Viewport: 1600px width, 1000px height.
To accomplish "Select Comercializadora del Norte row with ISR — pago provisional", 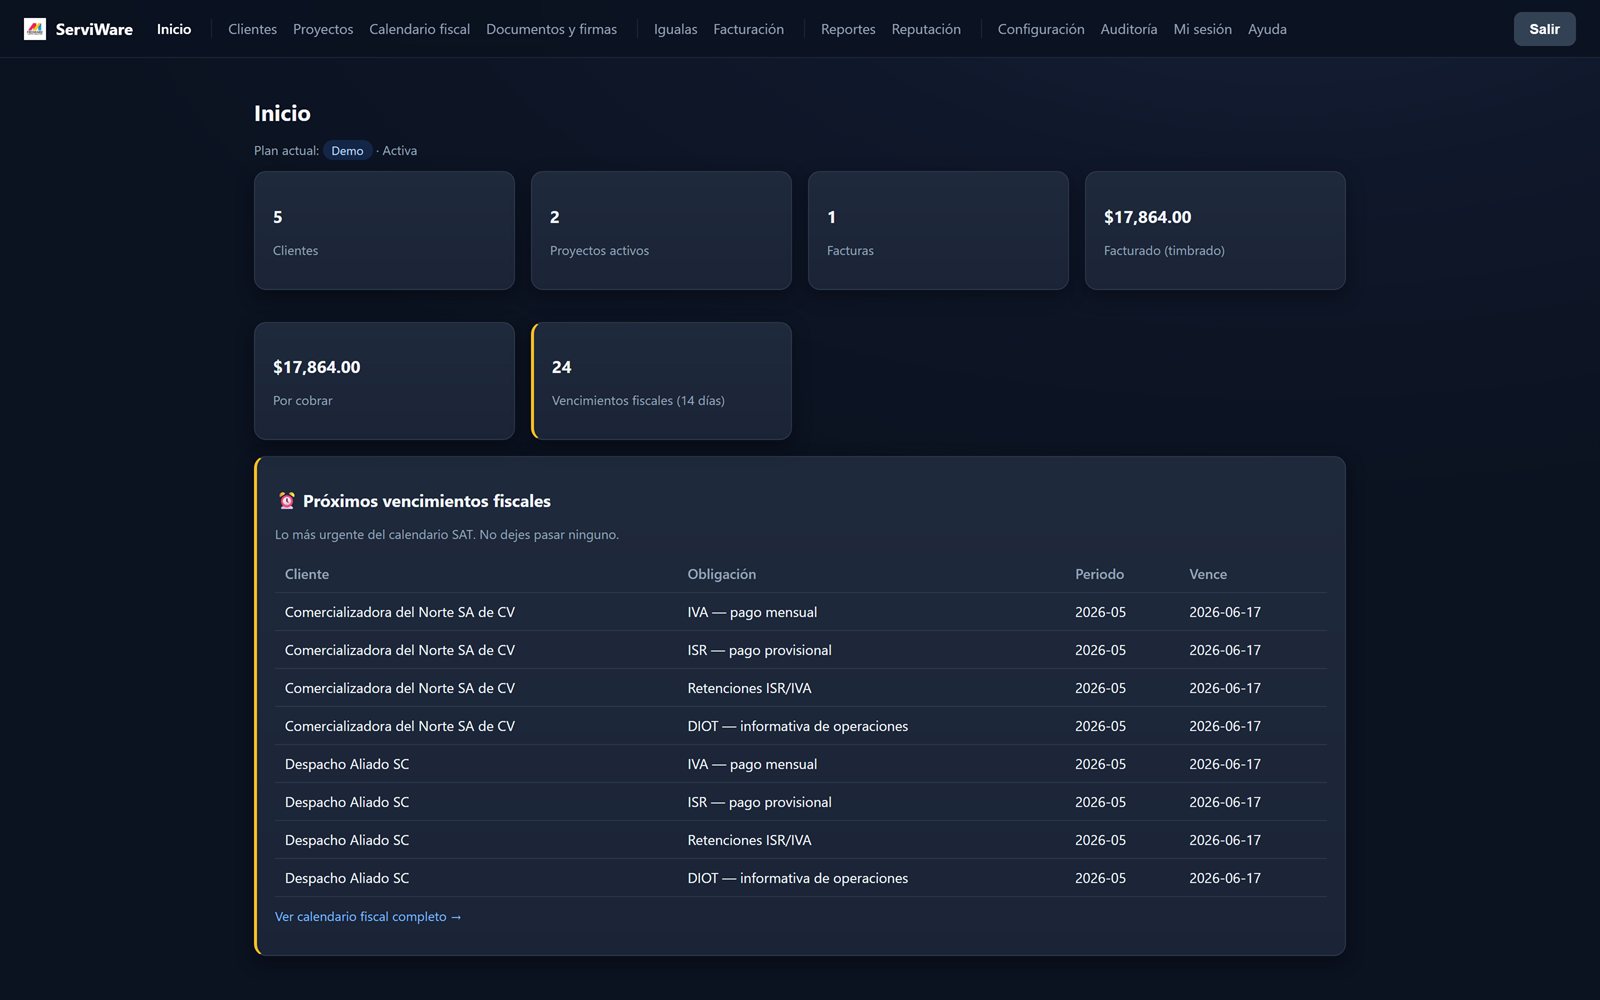I will pyautogui.click(x=800, y=650).
